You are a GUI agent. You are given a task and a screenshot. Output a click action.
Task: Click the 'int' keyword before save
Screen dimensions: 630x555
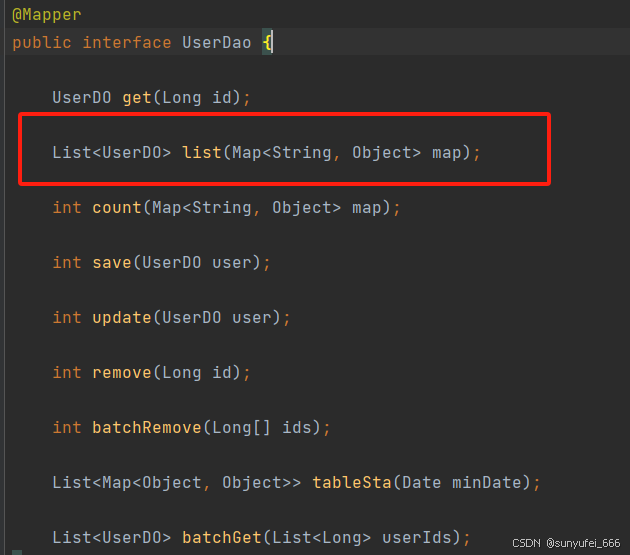67,263
